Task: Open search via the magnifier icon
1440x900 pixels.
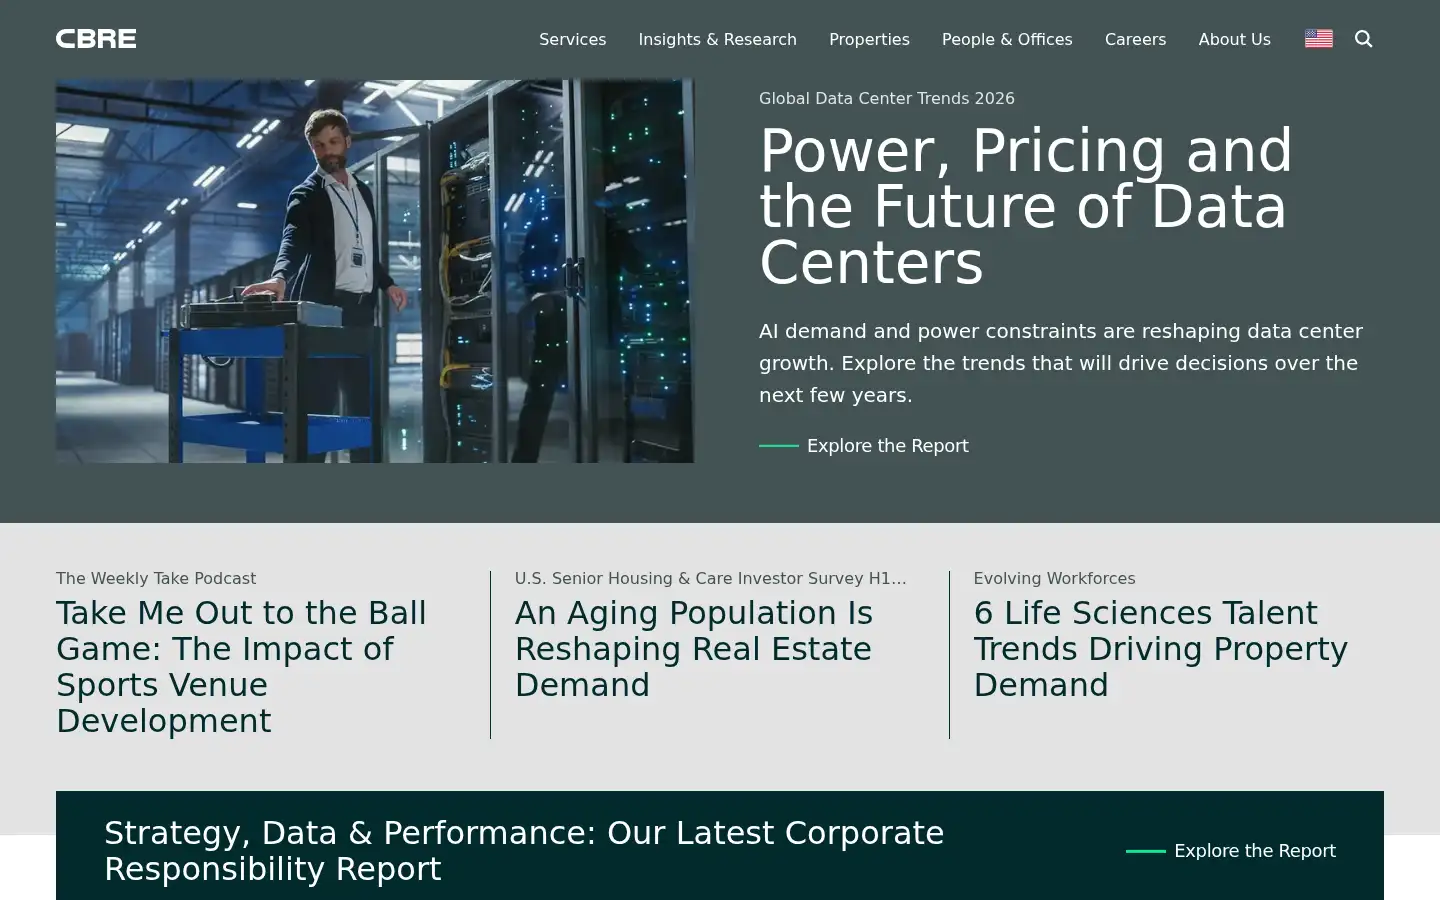Action: coord(1363,39)
